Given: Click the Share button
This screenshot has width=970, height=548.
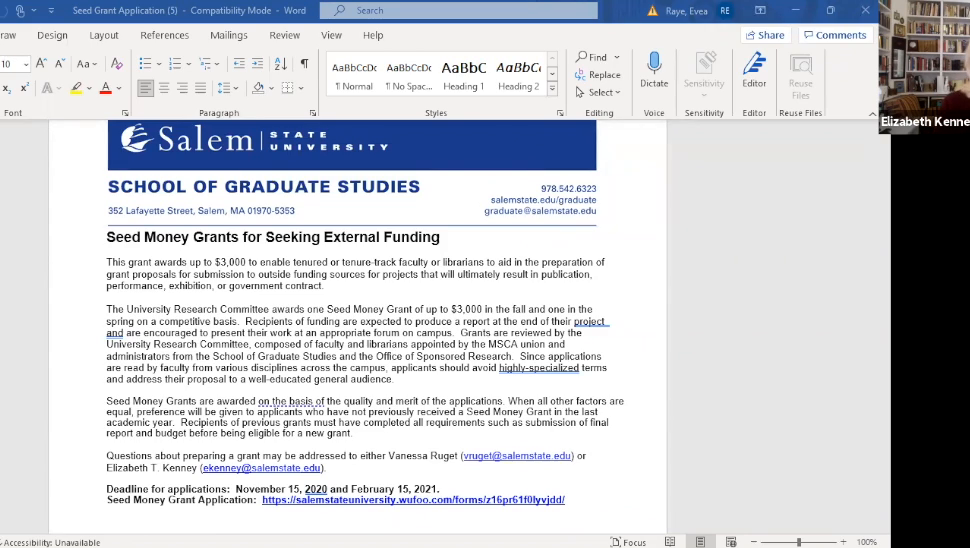Looking at the screenshot, I should [765, 35].
